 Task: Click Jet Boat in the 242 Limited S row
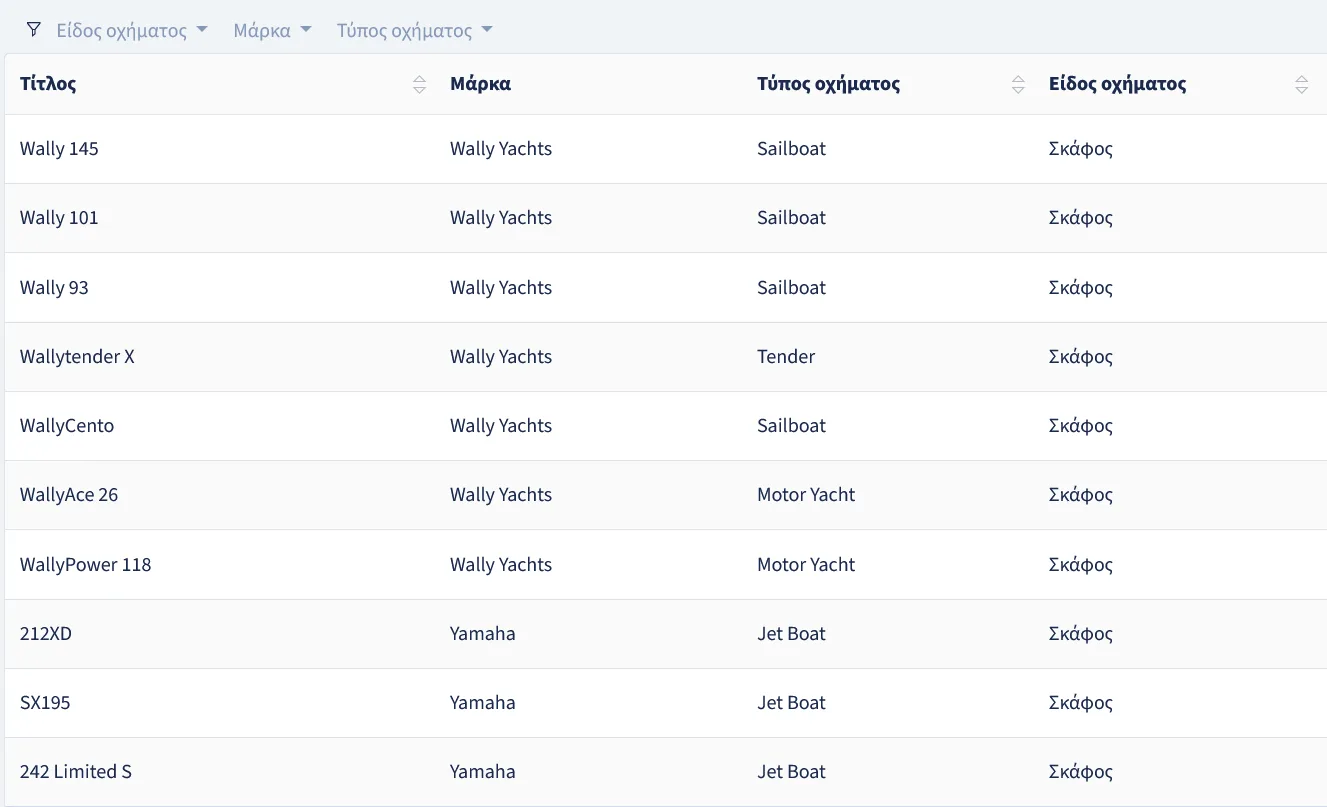click(x=792, y=772)
